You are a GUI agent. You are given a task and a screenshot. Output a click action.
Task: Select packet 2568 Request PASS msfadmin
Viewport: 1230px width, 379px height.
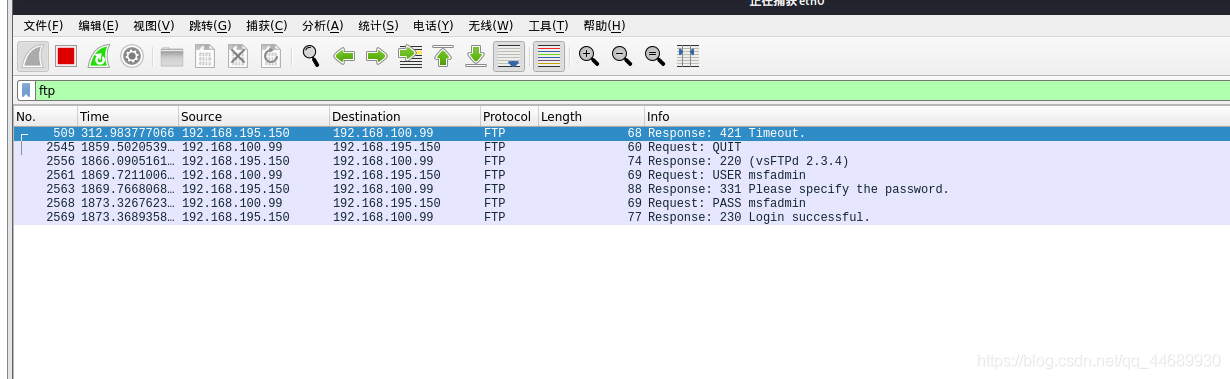click(621, 203)
